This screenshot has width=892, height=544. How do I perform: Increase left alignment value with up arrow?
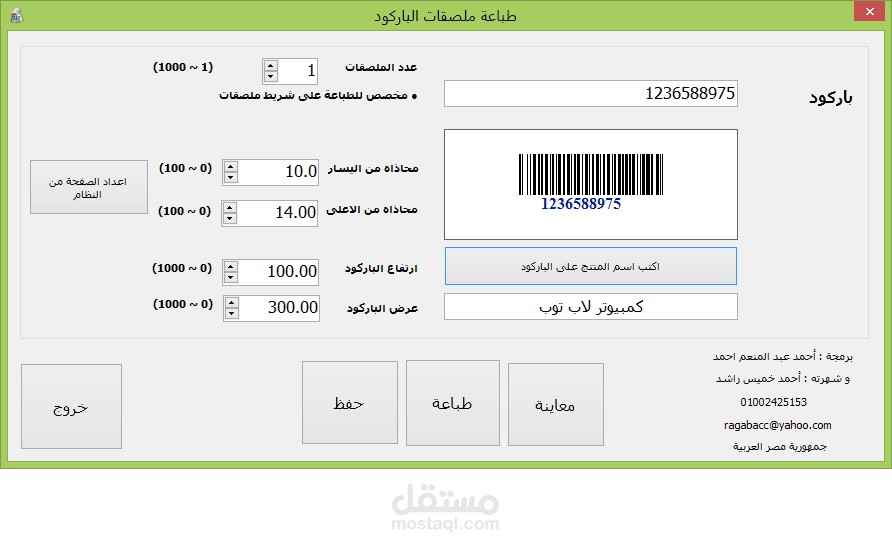(230, 167)
